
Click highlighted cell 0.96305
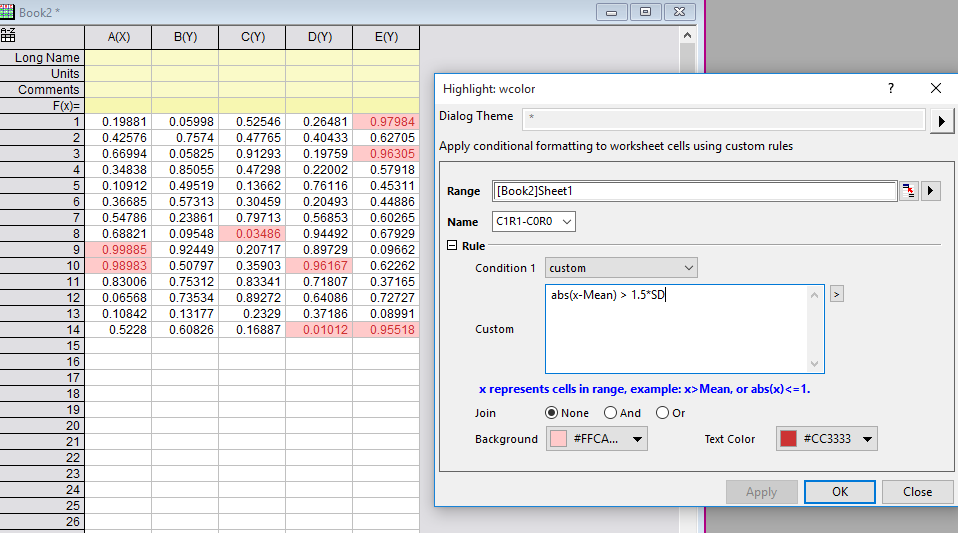click(x=386, y=153)
